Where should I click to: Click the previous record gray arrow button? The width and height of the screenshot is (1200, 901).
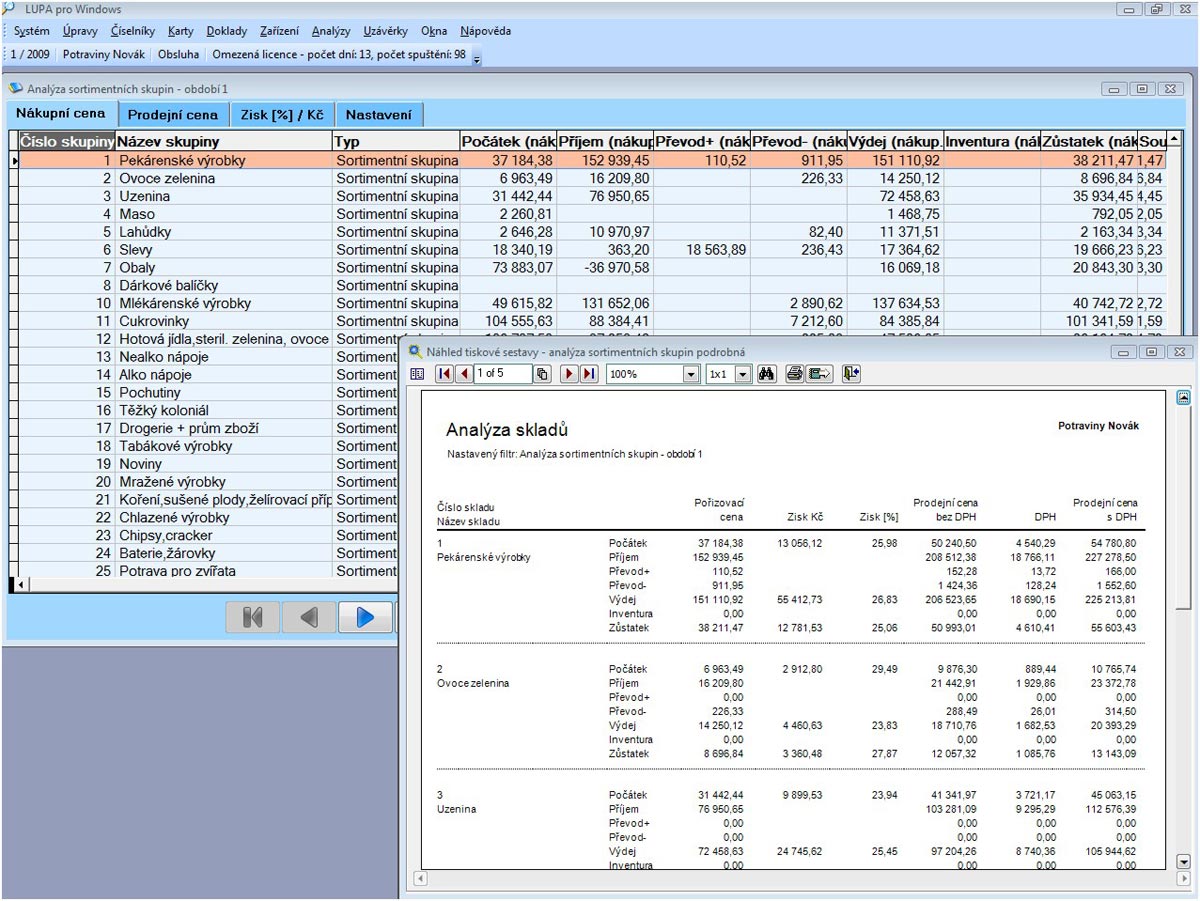click(x=309, y=617)
